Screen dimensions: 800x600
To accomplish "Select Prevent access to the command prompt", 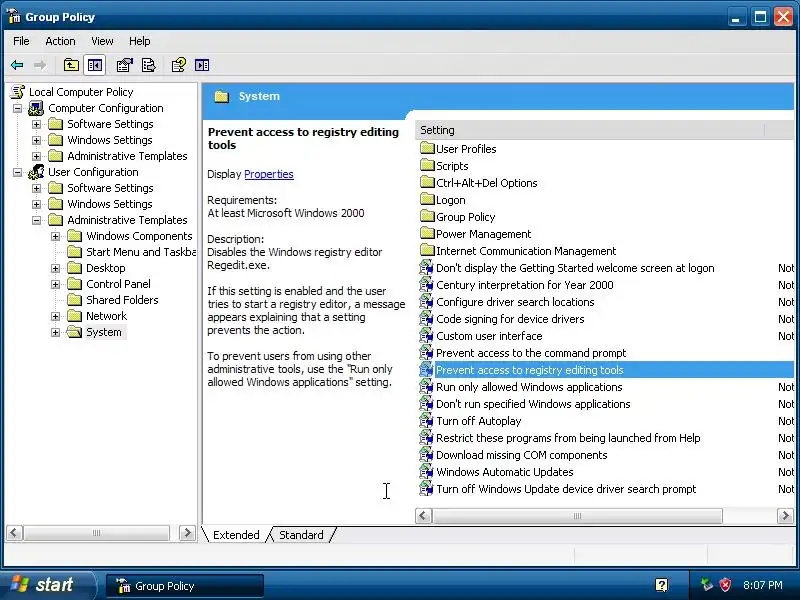I will 531,353.
